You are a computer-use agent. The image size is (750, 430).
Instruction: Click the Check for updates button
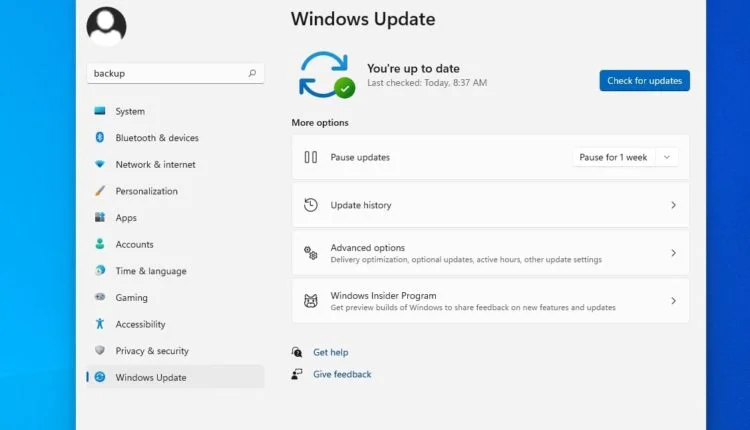click(x=644, y=80)
